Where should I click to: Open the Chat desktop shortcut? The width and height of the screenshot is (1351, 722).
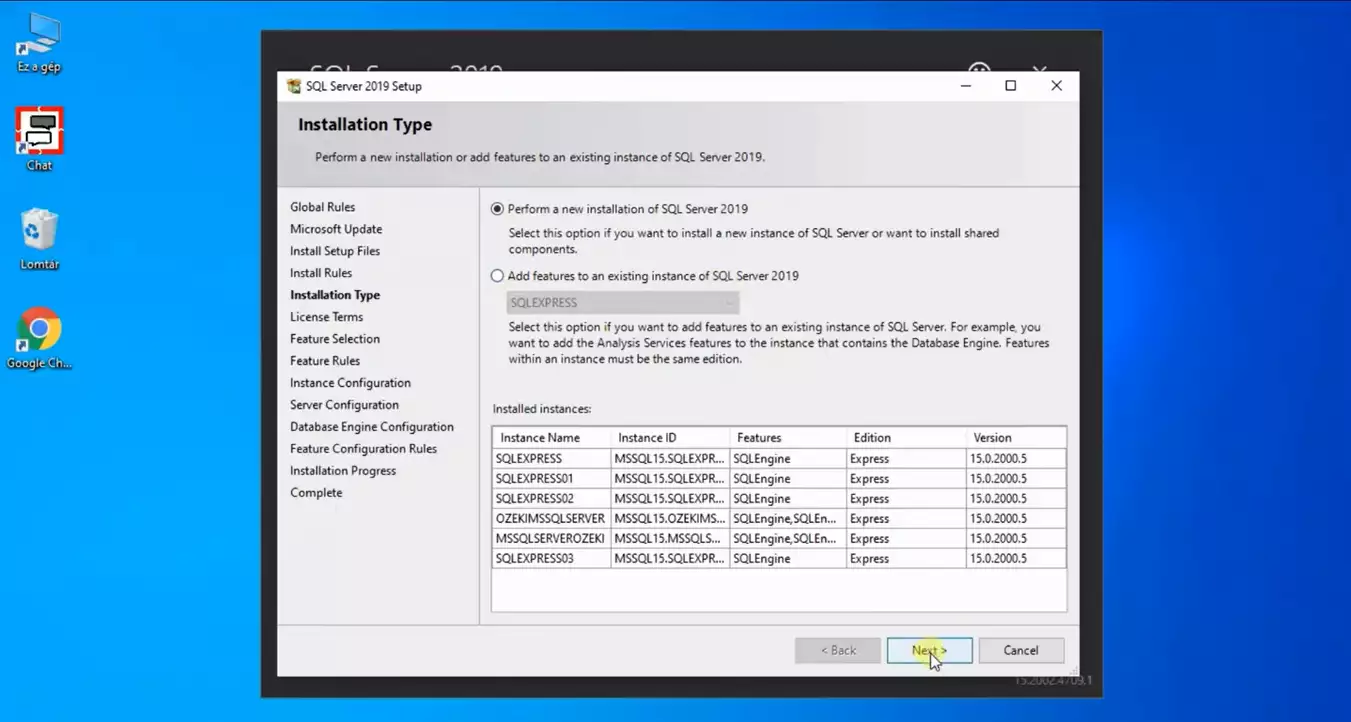tap(39, 139)
